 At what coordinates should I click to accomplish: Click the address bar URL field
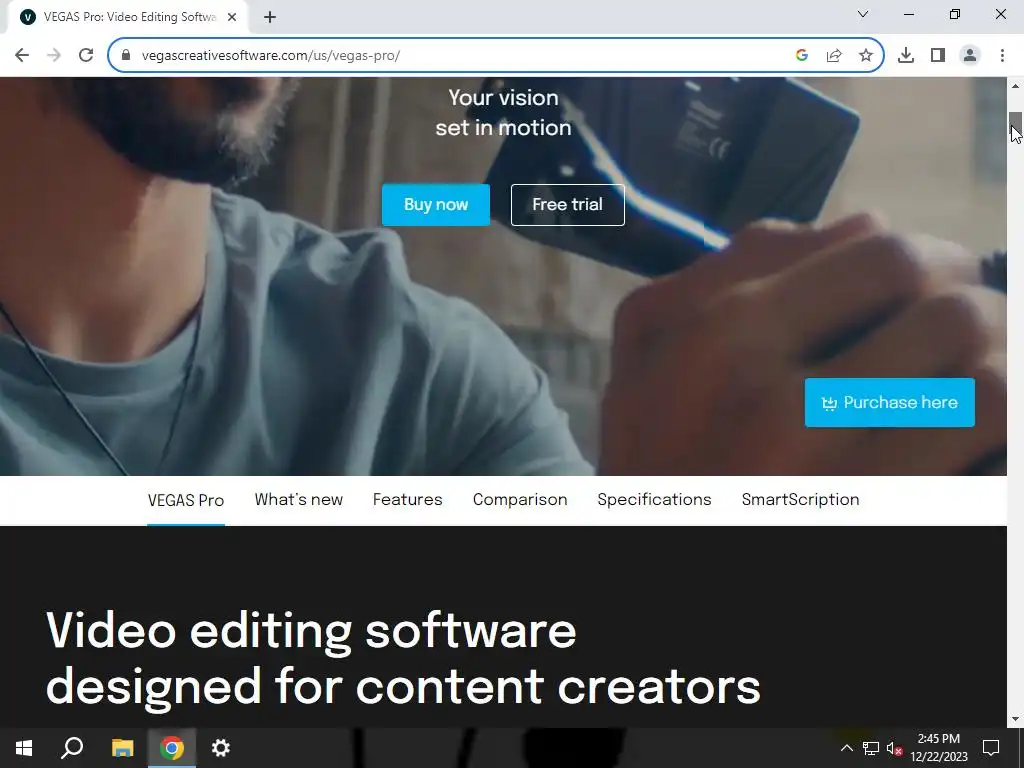pyautogui.click(x=457, y=56)
